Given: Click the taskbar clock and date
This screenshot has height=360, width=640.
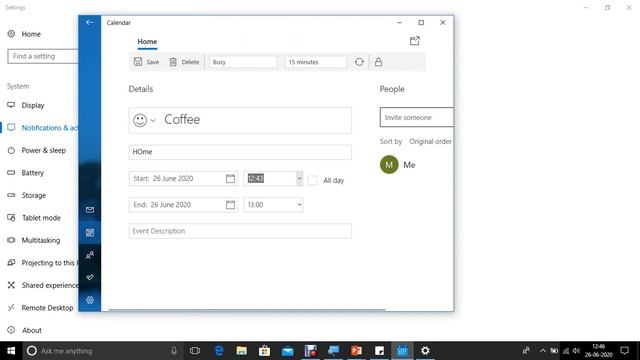Looking at the screenshot, I should 598,351.
